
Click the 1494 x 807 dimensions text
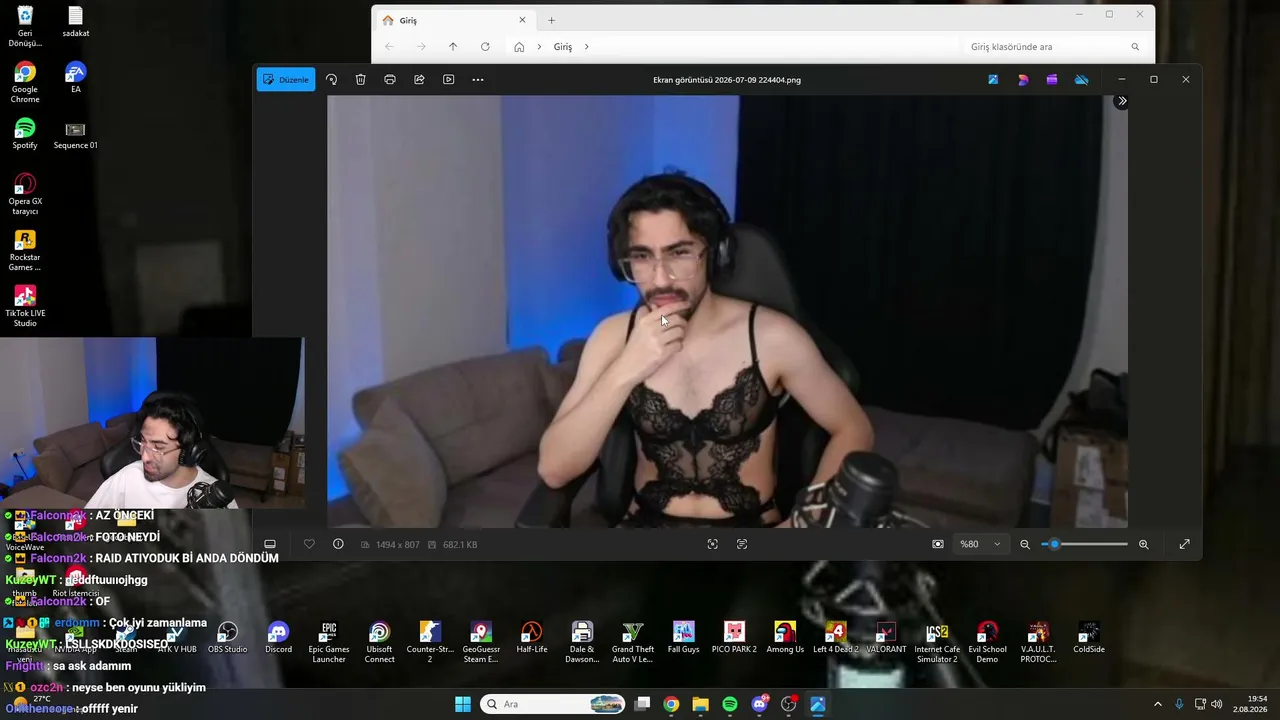tap(397, 545)
